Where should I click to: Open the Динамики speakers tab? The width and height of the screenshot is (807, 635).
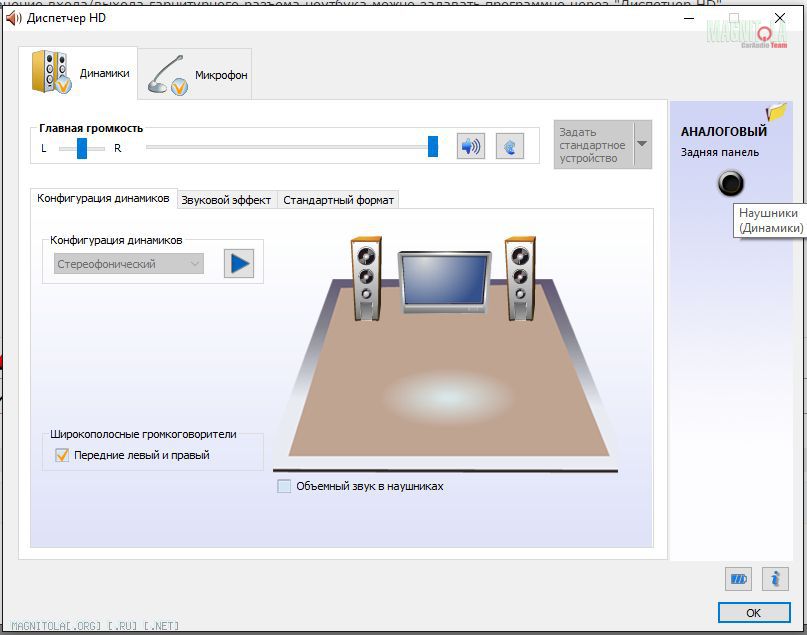(78, 73)
